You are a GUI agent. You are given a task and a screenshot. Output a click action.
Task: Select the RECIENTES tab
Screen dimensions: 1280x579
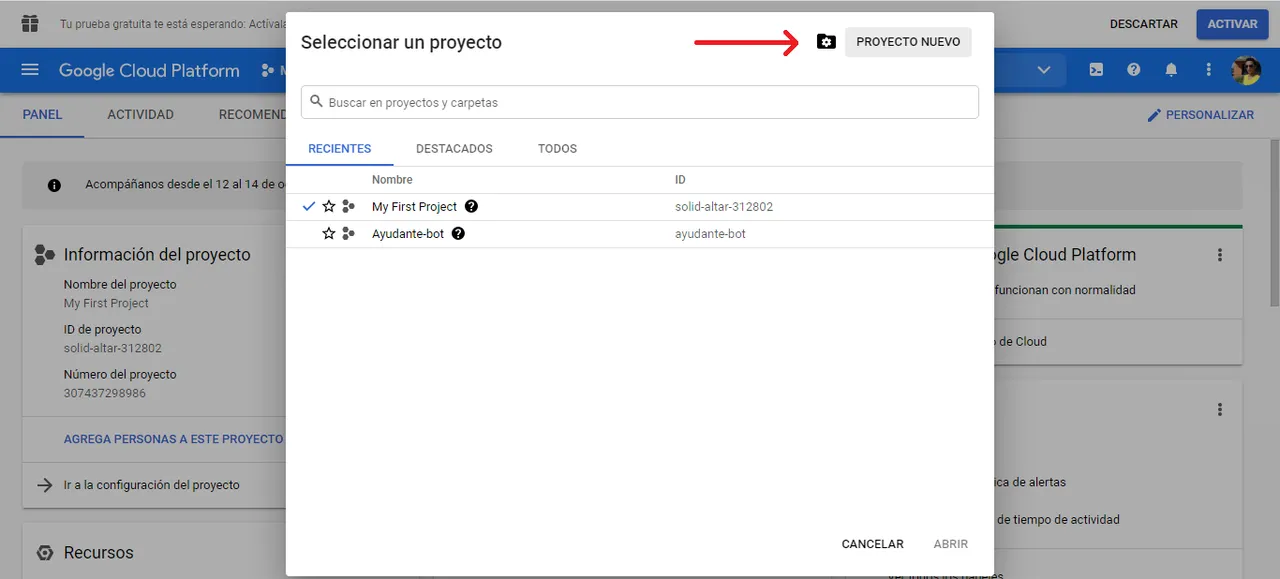[x=339, y=149]
